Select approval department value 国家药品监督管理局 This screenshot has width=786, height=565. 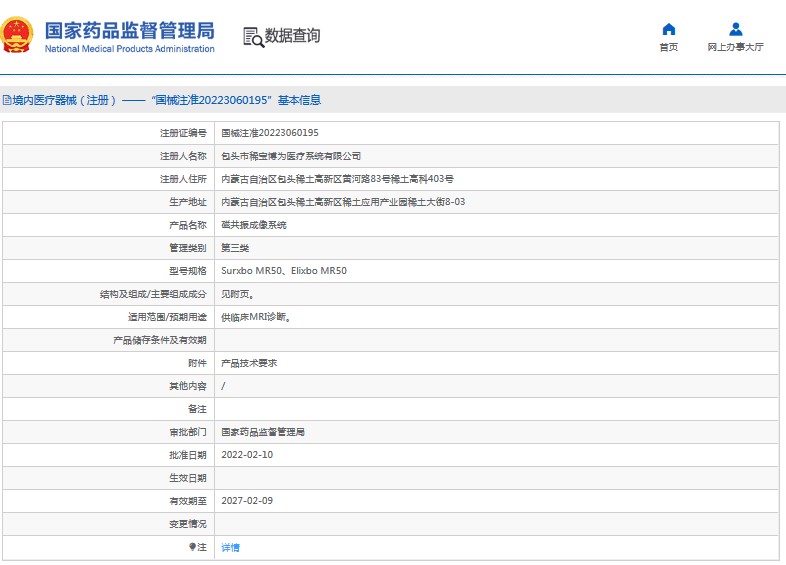[263, 432]
